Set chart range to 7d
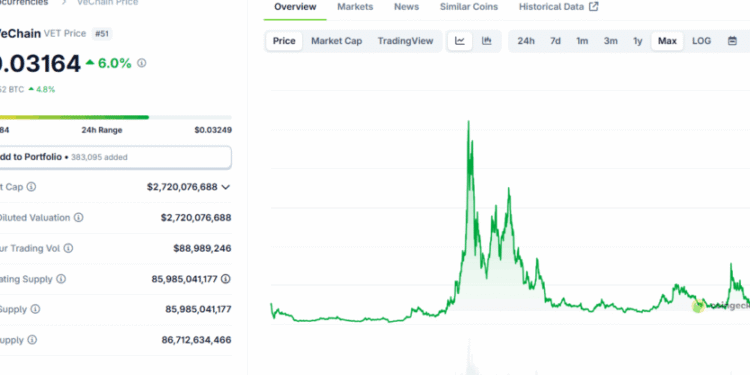Viewport: 750px width, 375px height. click(x=555, y=41)
